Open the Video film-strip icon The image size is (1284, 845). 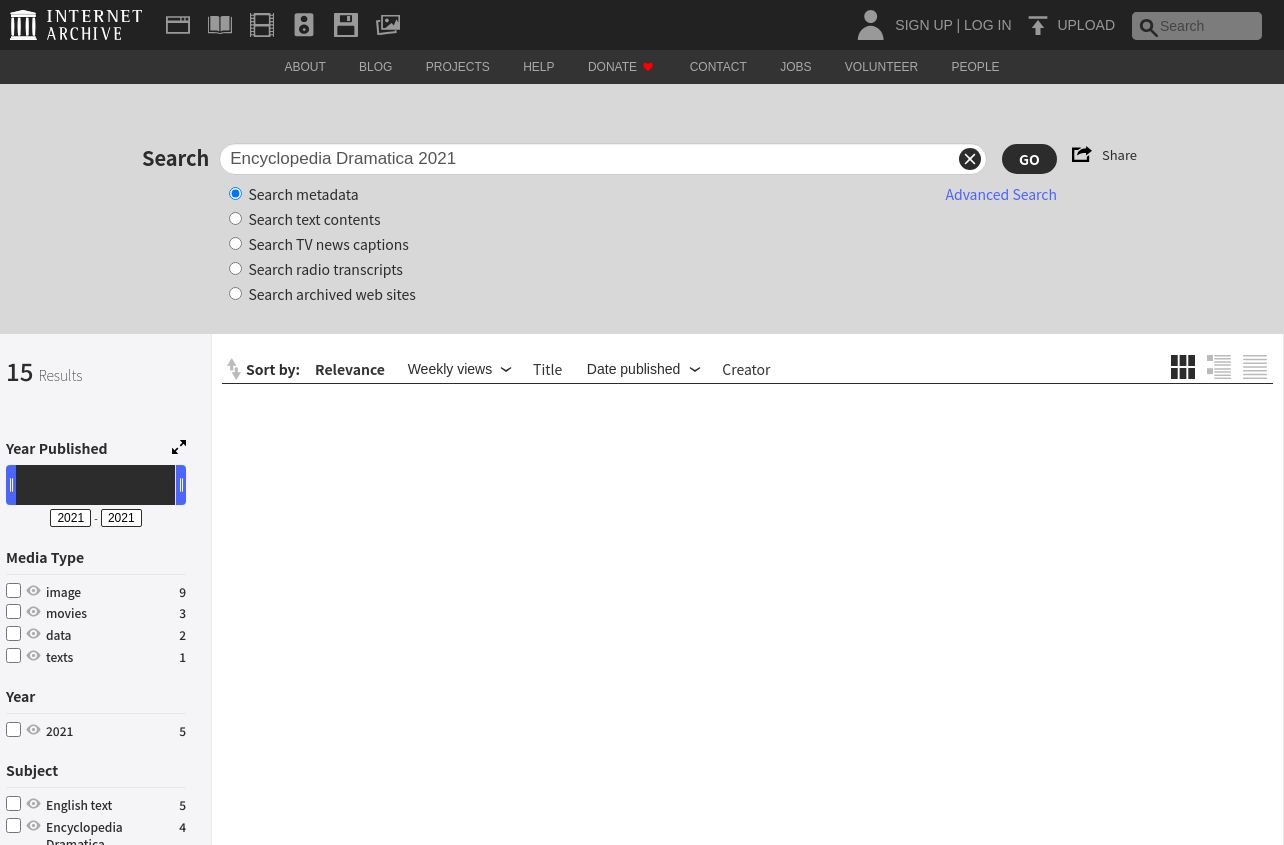(262, 25)
